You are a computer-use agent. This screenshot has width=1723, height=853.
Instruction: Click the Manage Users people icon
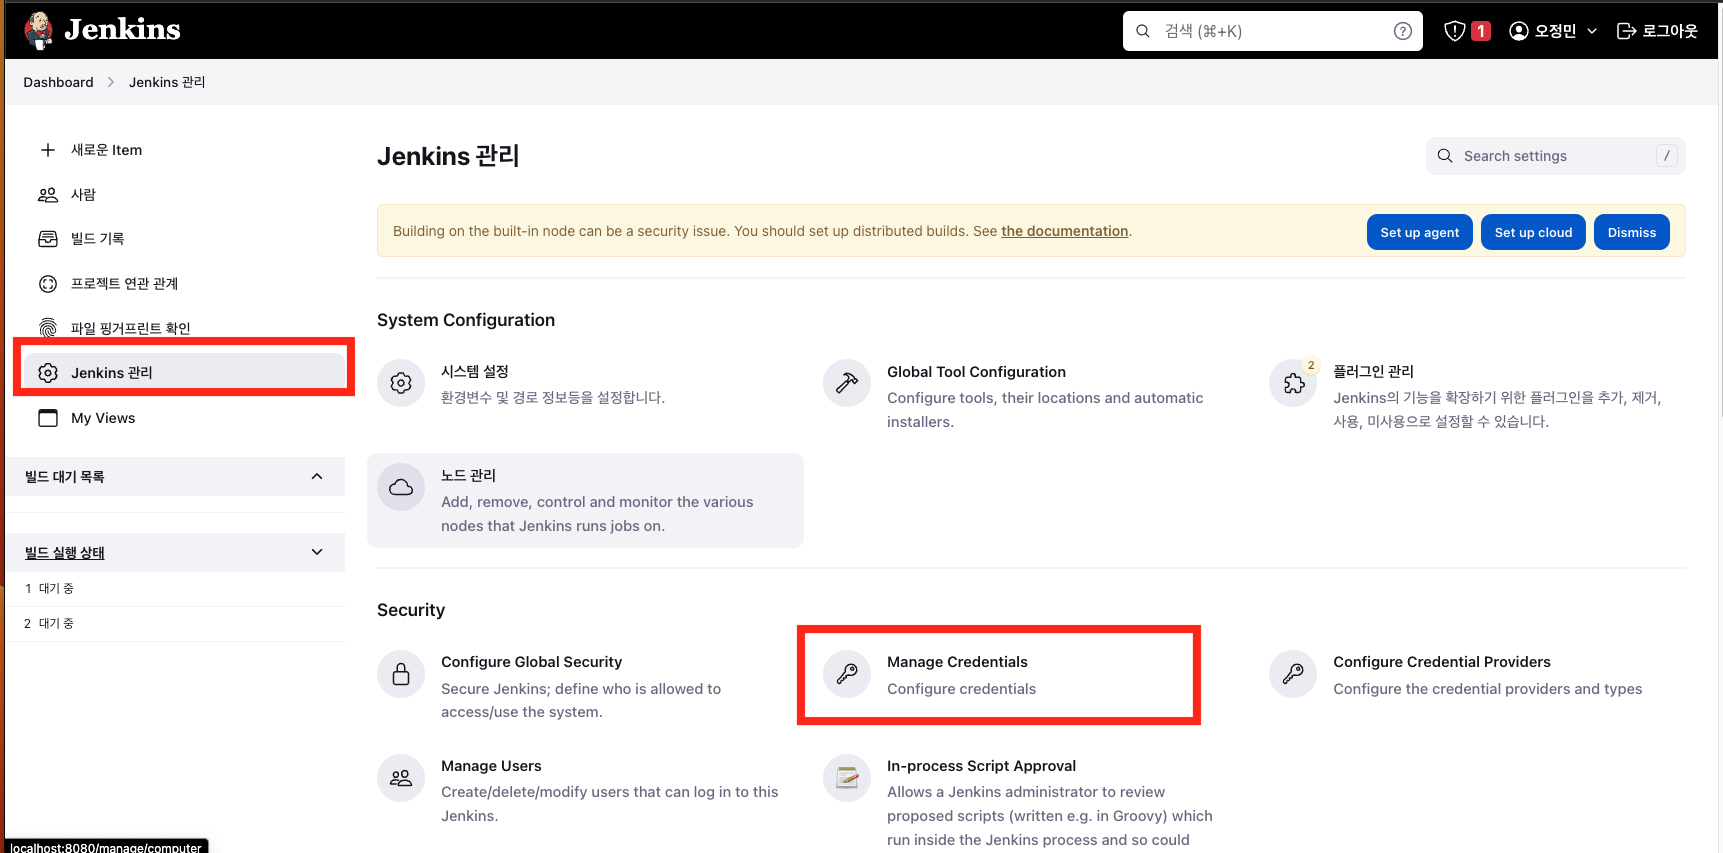click(x=401, y=778)
